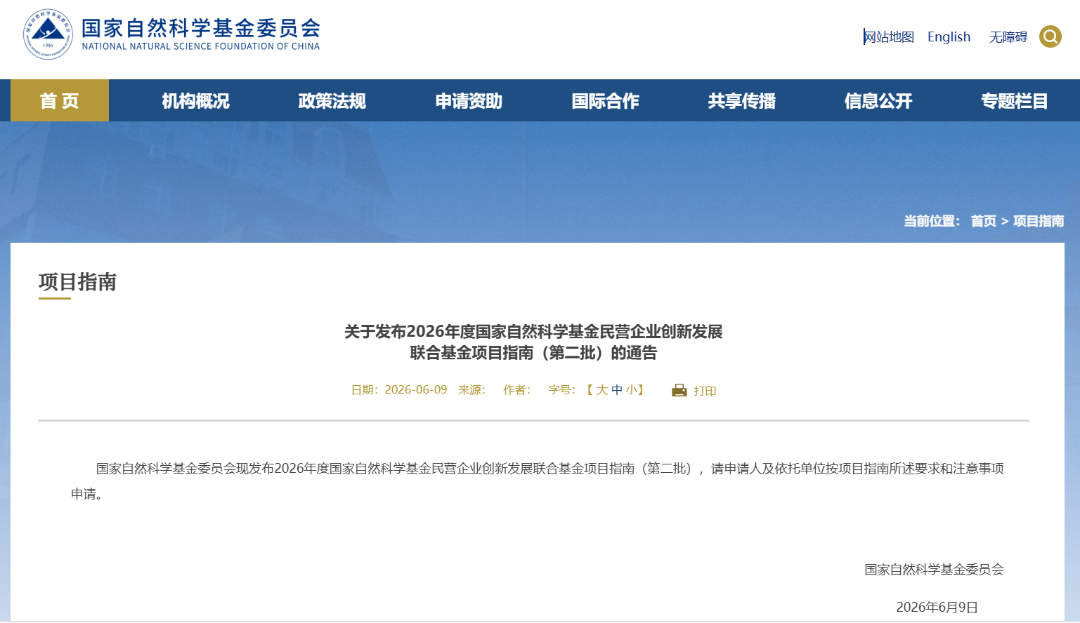Click NATIONAL NATURAL SCIENCE FOUNDATION OF CHINA text
1080x623 pixels.
point(200,47)
